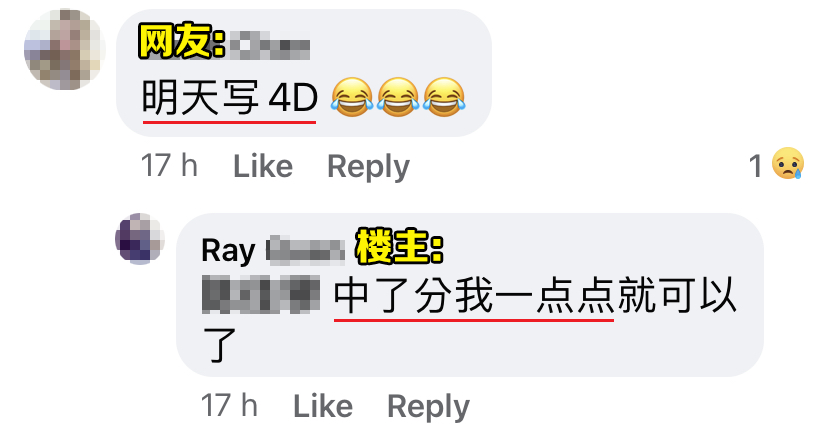View reaction count 1 on top comment
The image size is (828, 428).
756,166
